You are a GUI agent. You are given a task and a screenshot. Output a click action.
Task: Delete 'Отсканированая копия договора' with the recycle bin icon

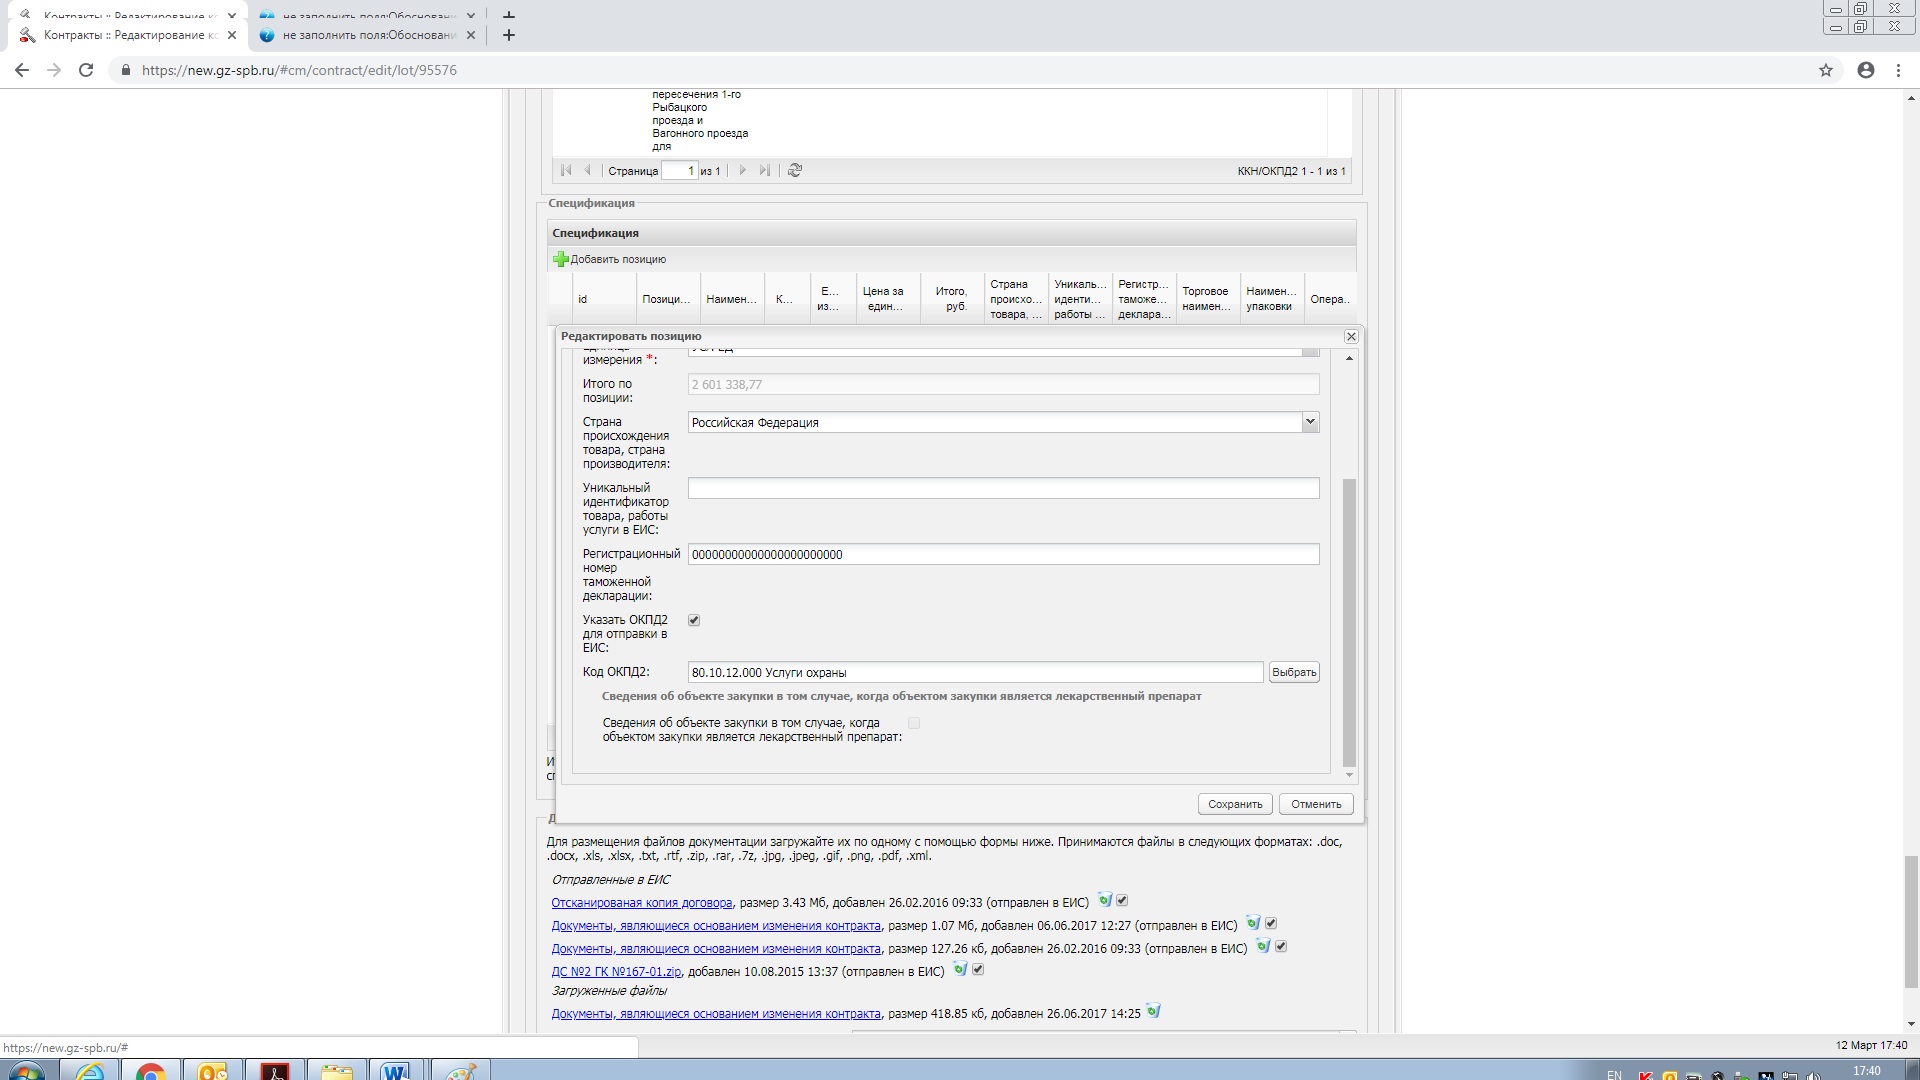click(x=1105, y=901)
